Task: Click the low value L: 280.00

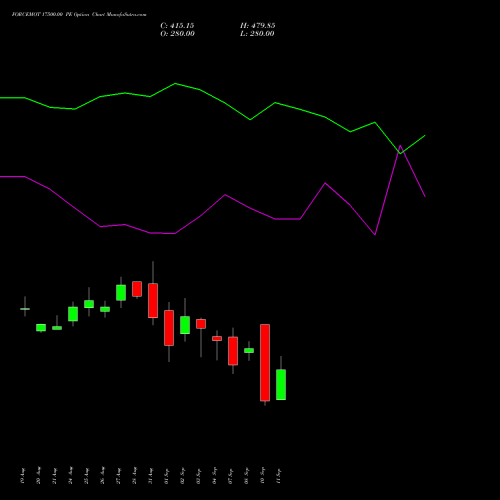Action: (257, 34)
